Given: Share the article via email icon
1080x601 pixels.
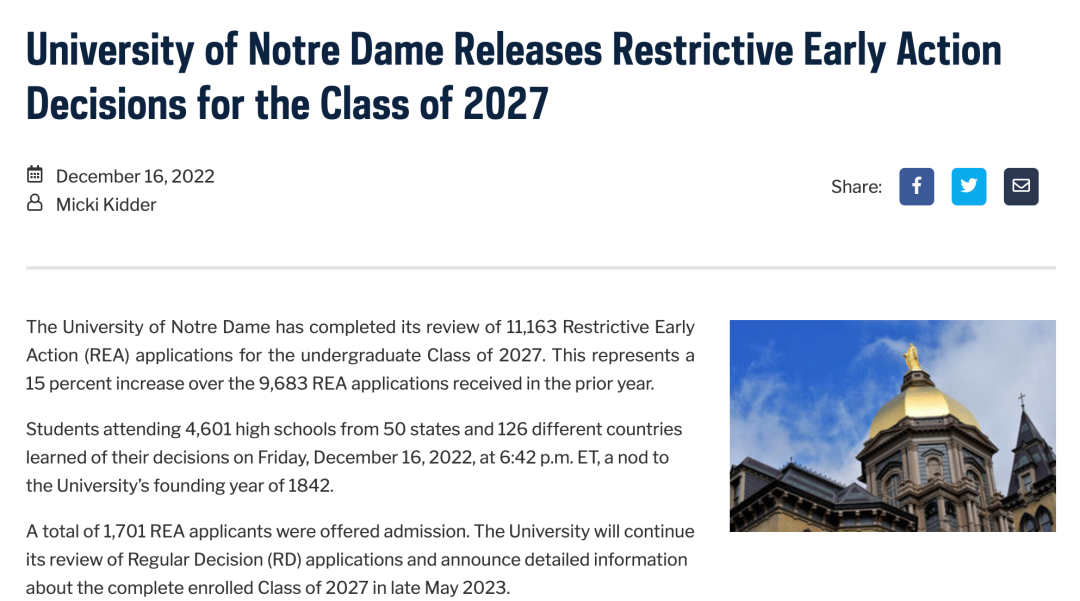Looking at the screenshot, I should pyautogui.click(x=1021, y=187).
